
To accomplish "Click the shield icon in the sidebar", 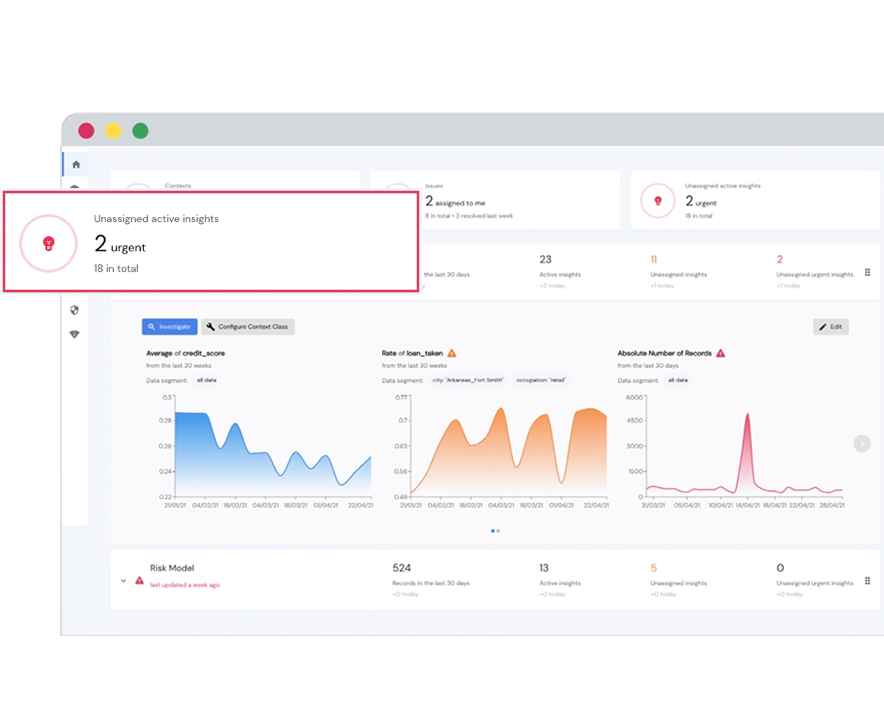I will (74, 310).
